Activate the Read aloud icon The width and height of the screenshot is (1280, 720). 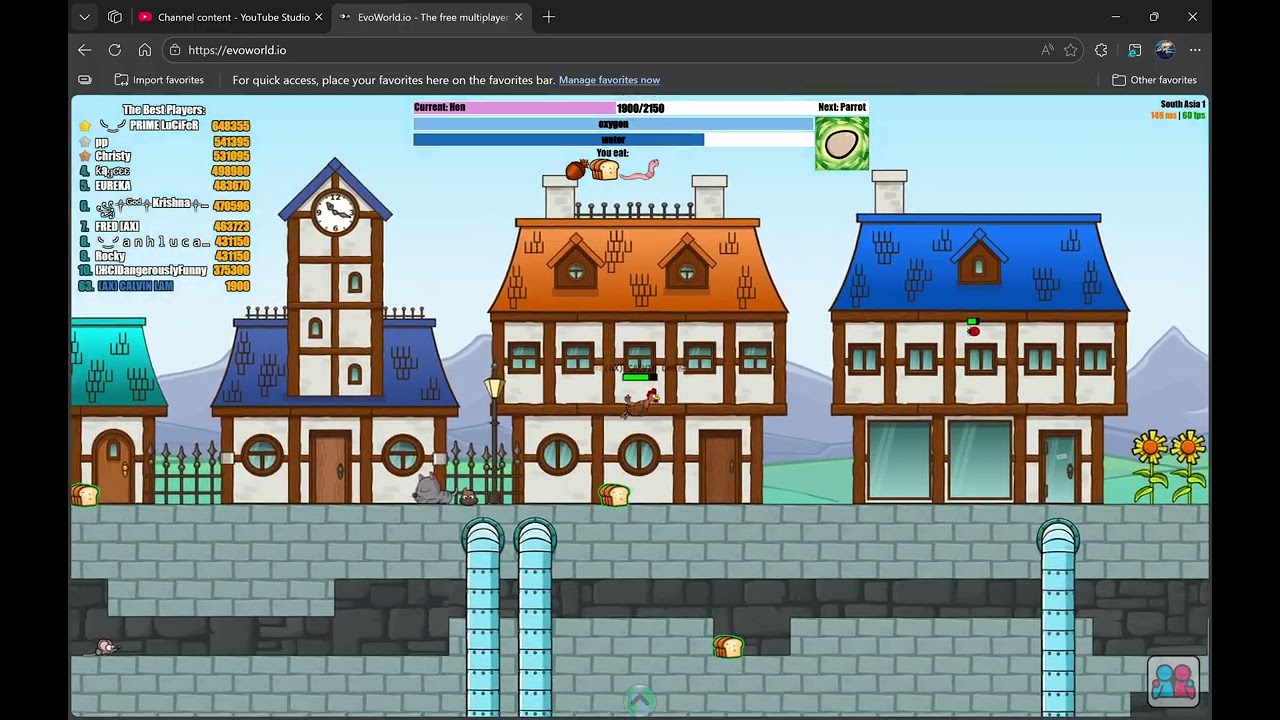(x=1047, y=50)
